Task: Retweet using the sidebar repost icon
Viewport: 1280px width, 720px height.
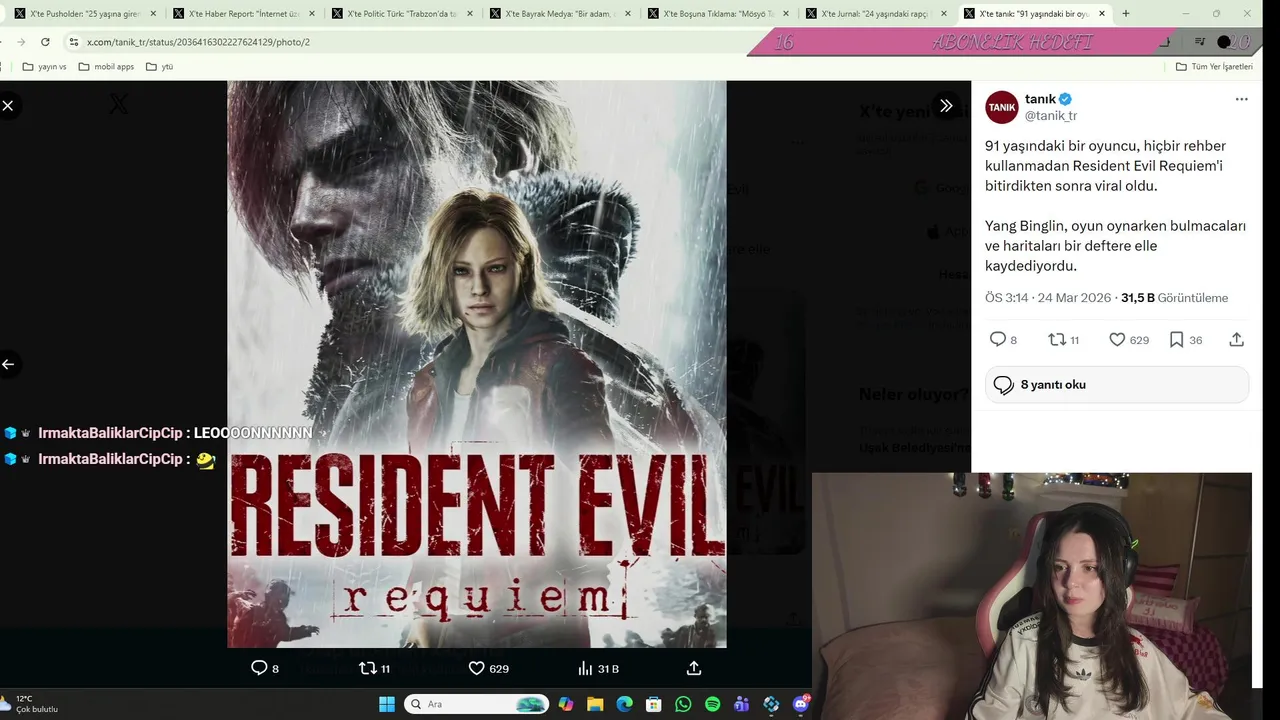Action: pyautogui.click(x=1056, y=340)
